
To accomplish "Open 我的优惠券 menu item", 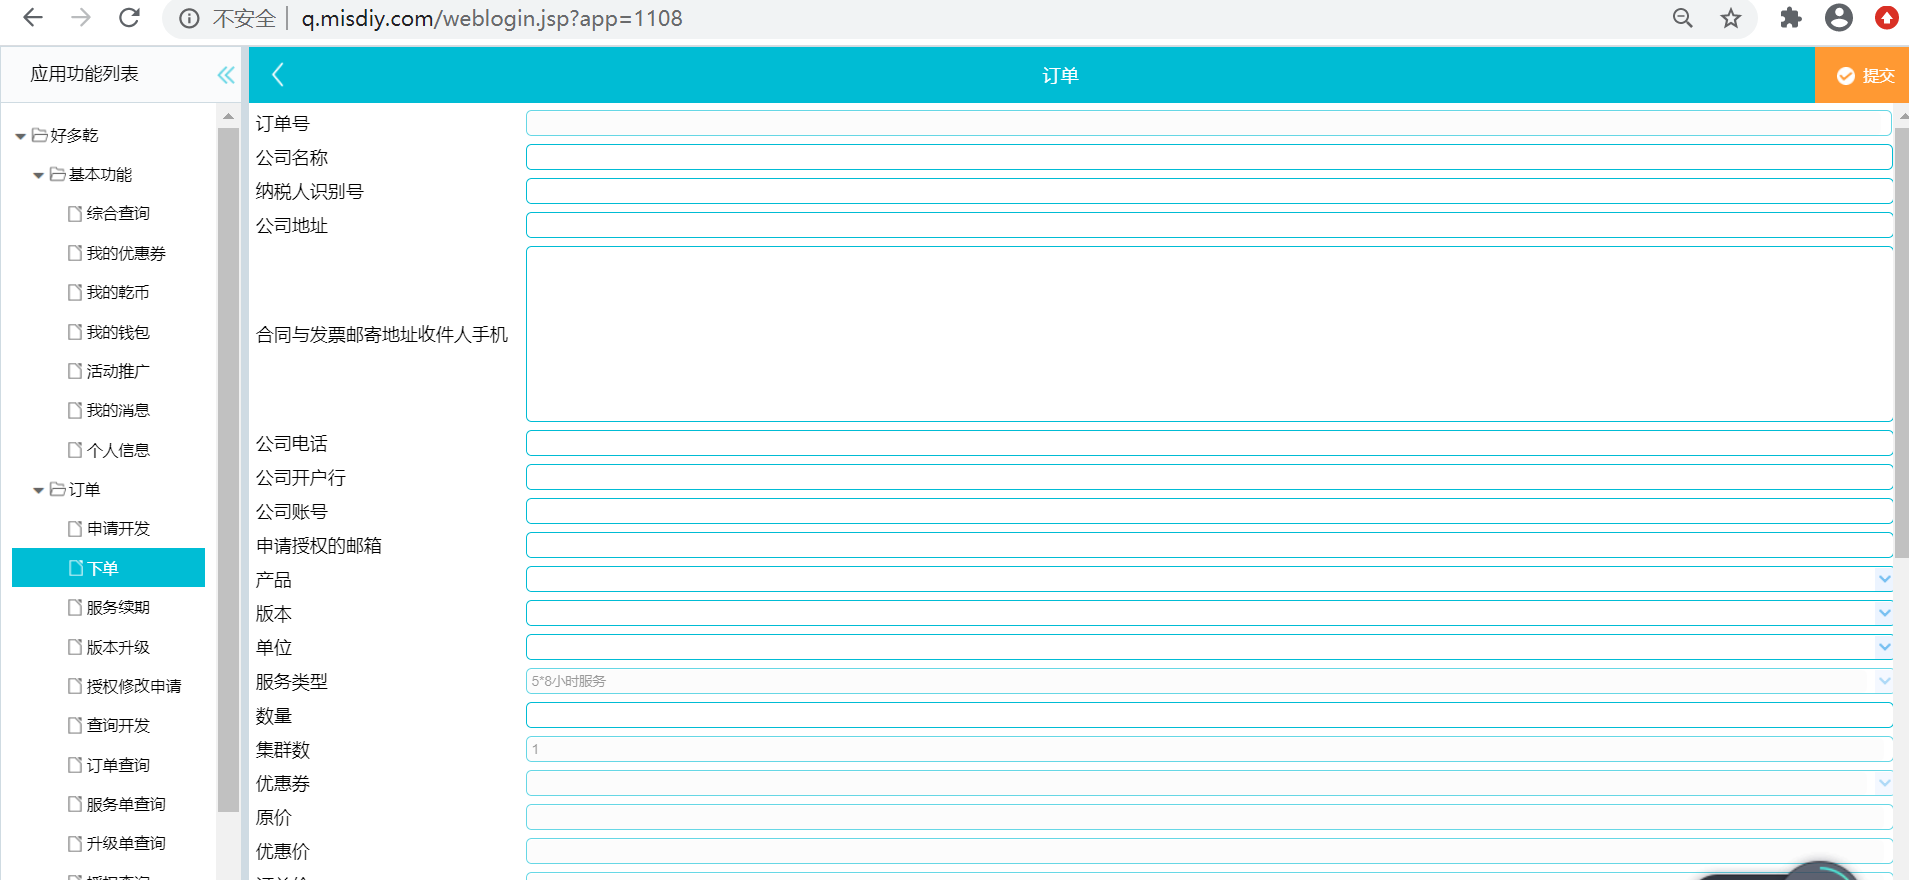I will tap(117, 254).
